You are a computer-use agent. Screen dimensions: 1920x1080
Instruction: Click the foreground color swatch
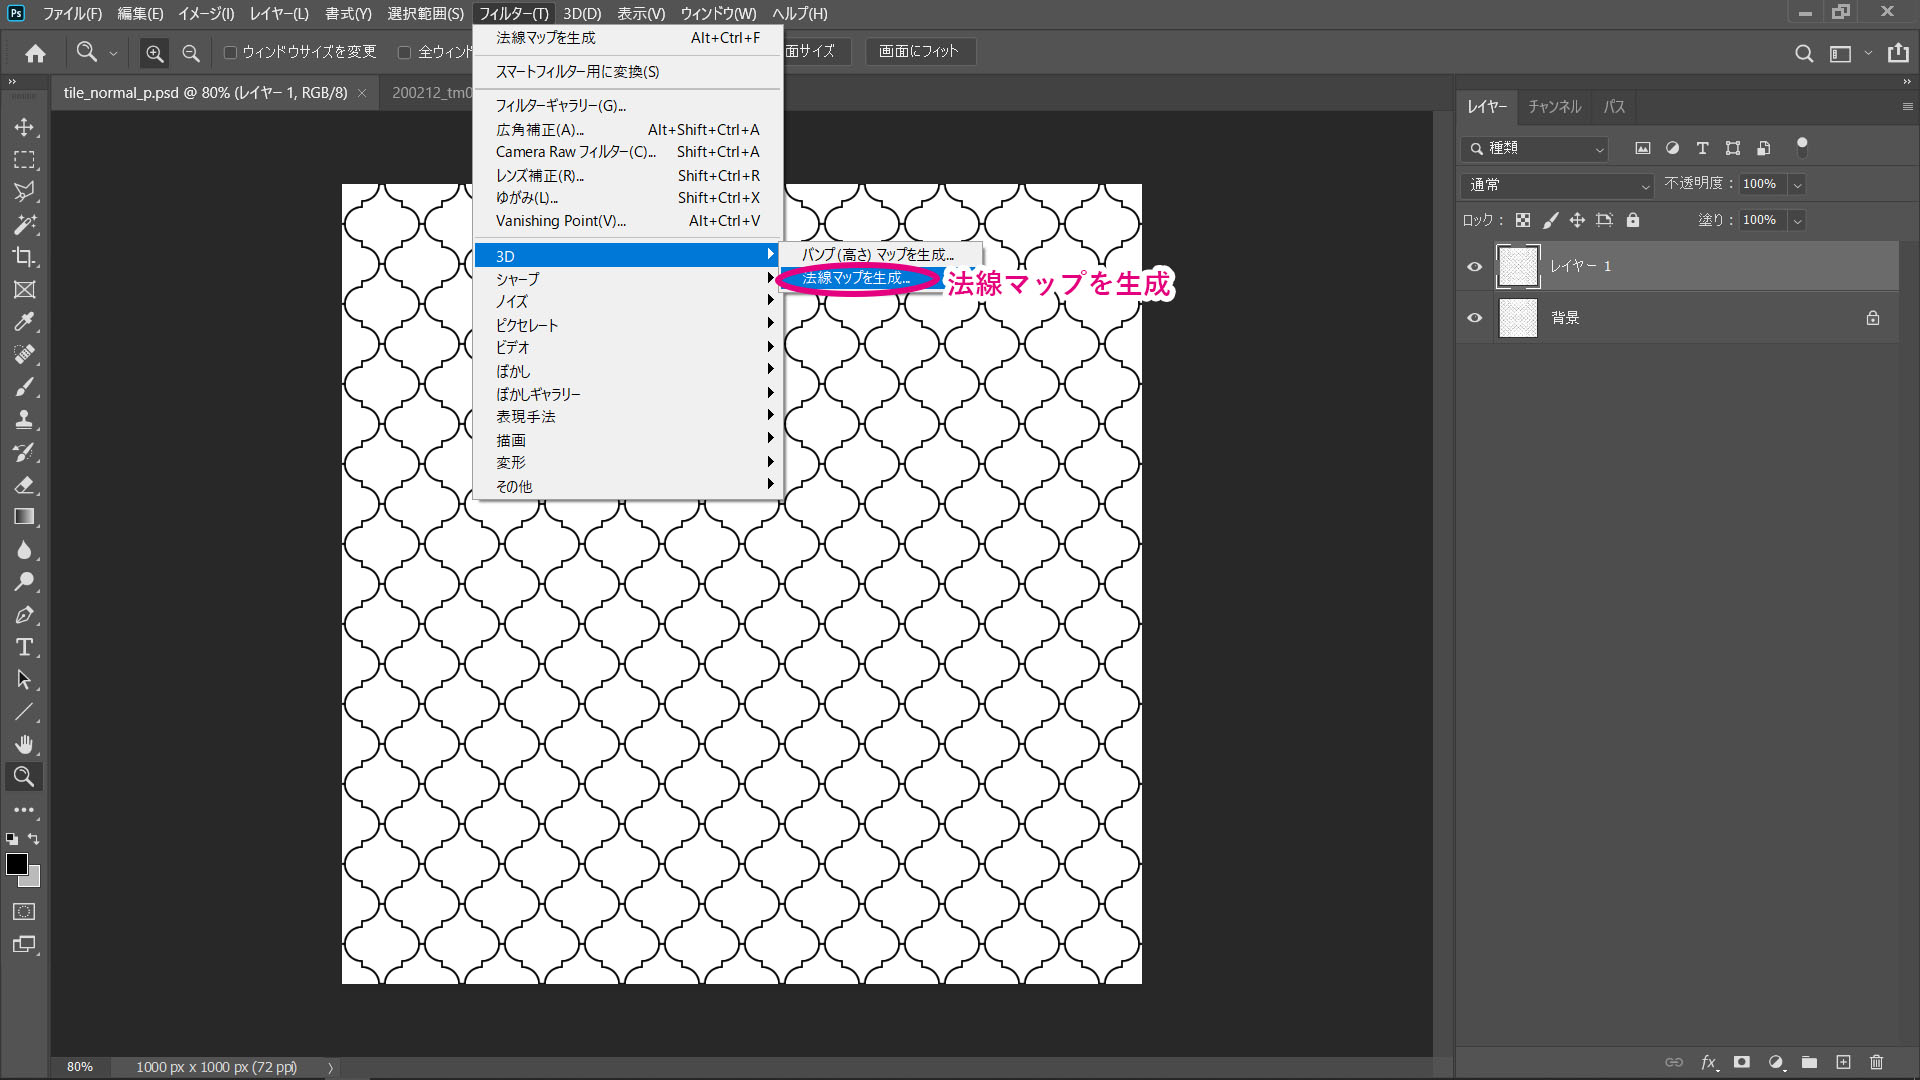coord(17,864)
